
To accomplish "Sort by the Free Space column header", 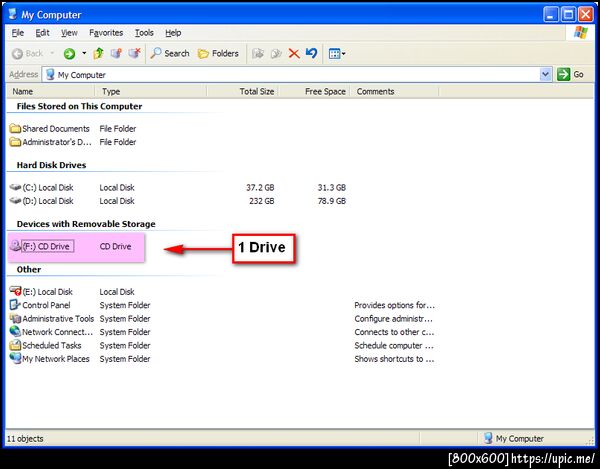I will coord(314,91).
